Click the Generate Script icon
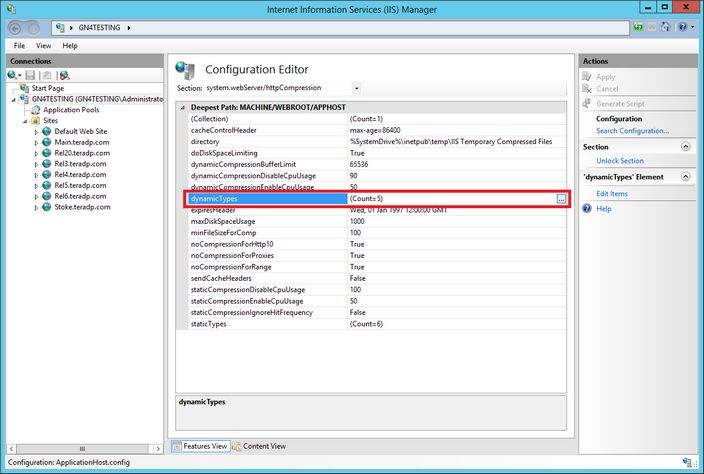 pos(586,103)
